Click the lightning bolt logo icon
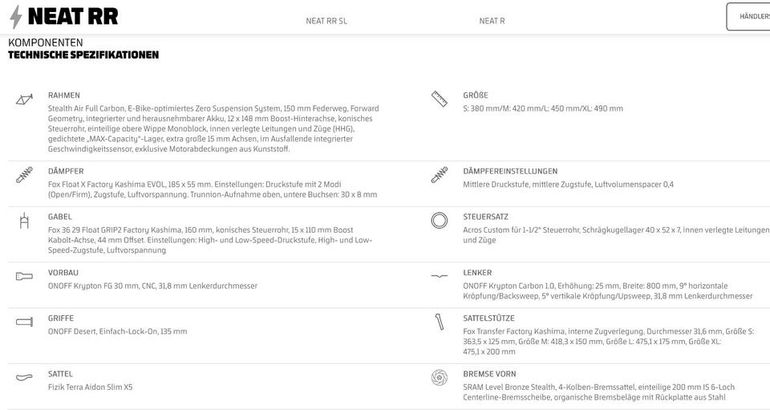Screen dimensions: 770x410 (16, 17)
